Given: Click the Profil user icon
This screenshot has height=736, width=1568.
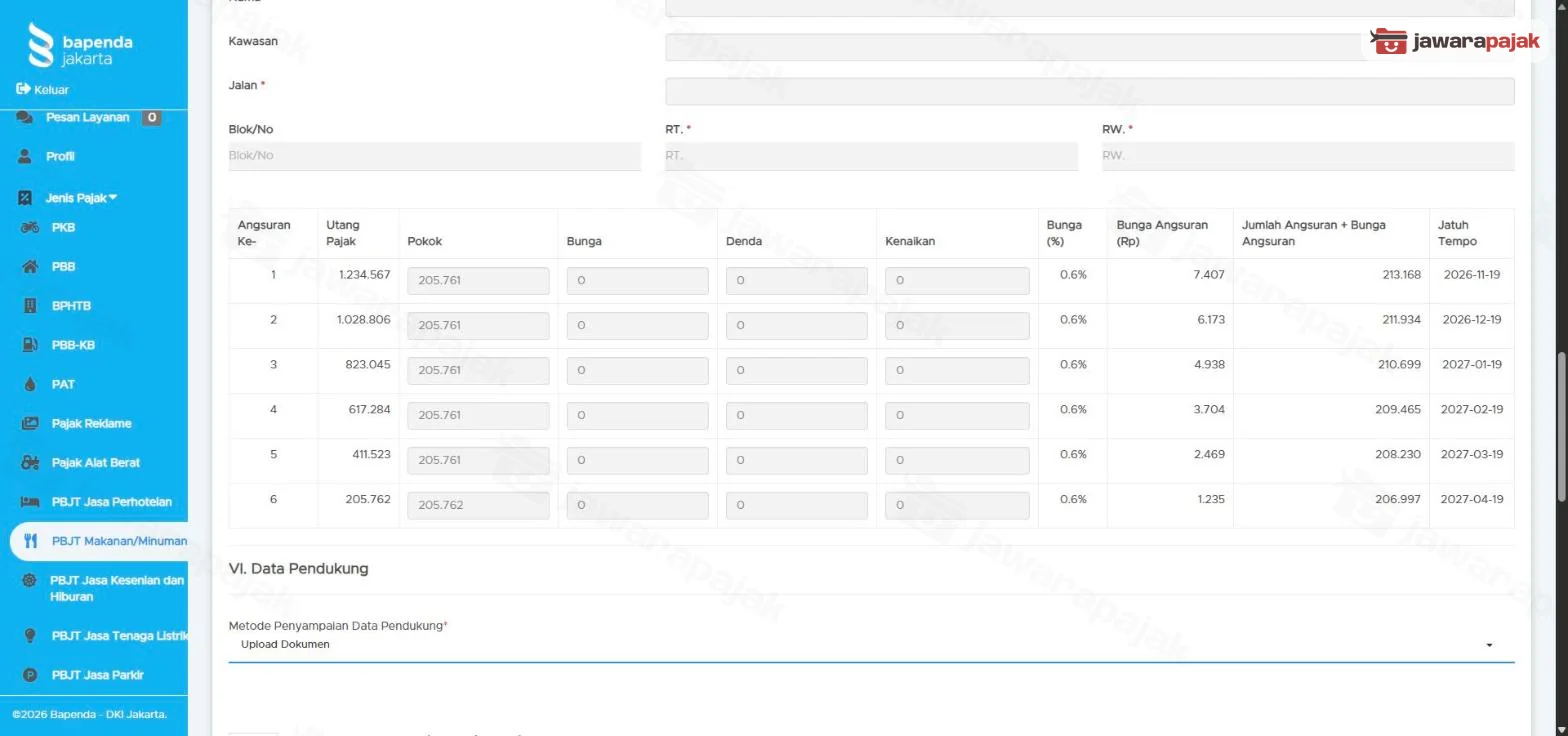Looking at the screenshot, I should tap(25, 157).
